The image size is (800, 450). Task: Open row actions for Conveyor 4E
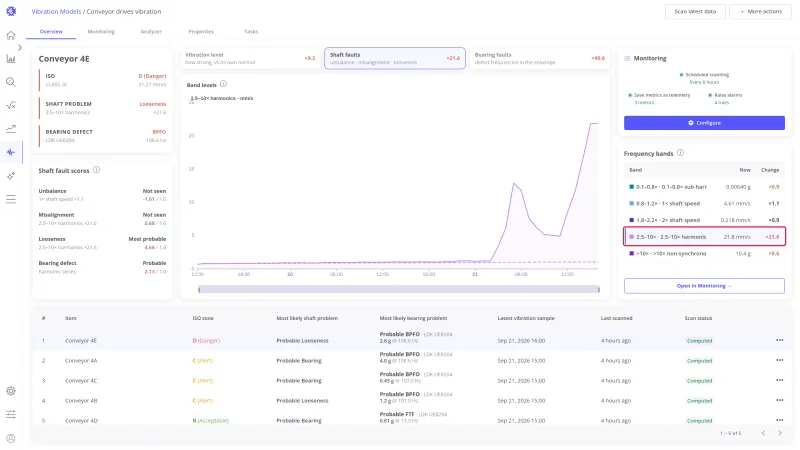(x=779, y=340)
